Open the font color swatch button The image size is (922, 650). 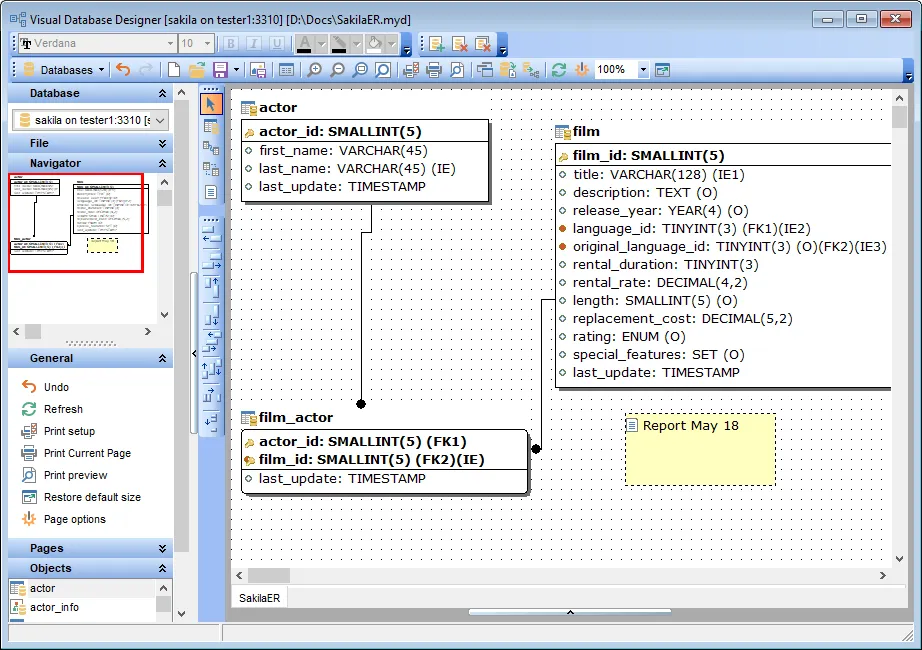[x=304, y=44]
